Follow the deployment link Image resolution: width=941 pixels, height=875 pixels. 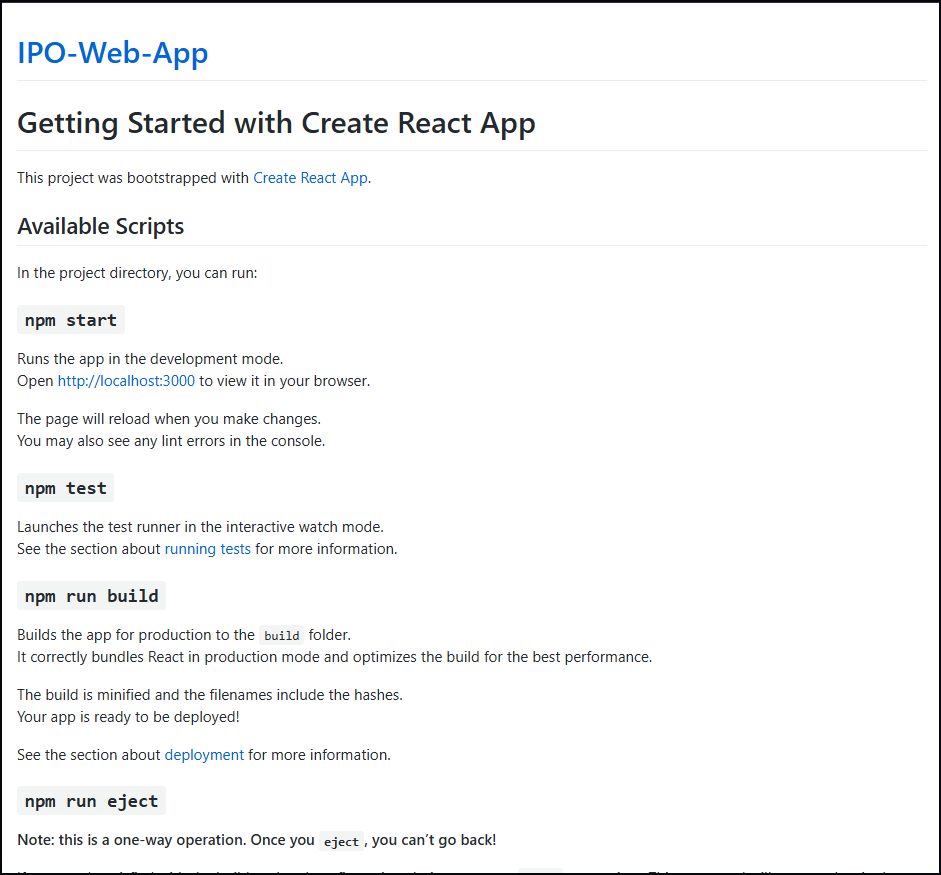(204, 754)
